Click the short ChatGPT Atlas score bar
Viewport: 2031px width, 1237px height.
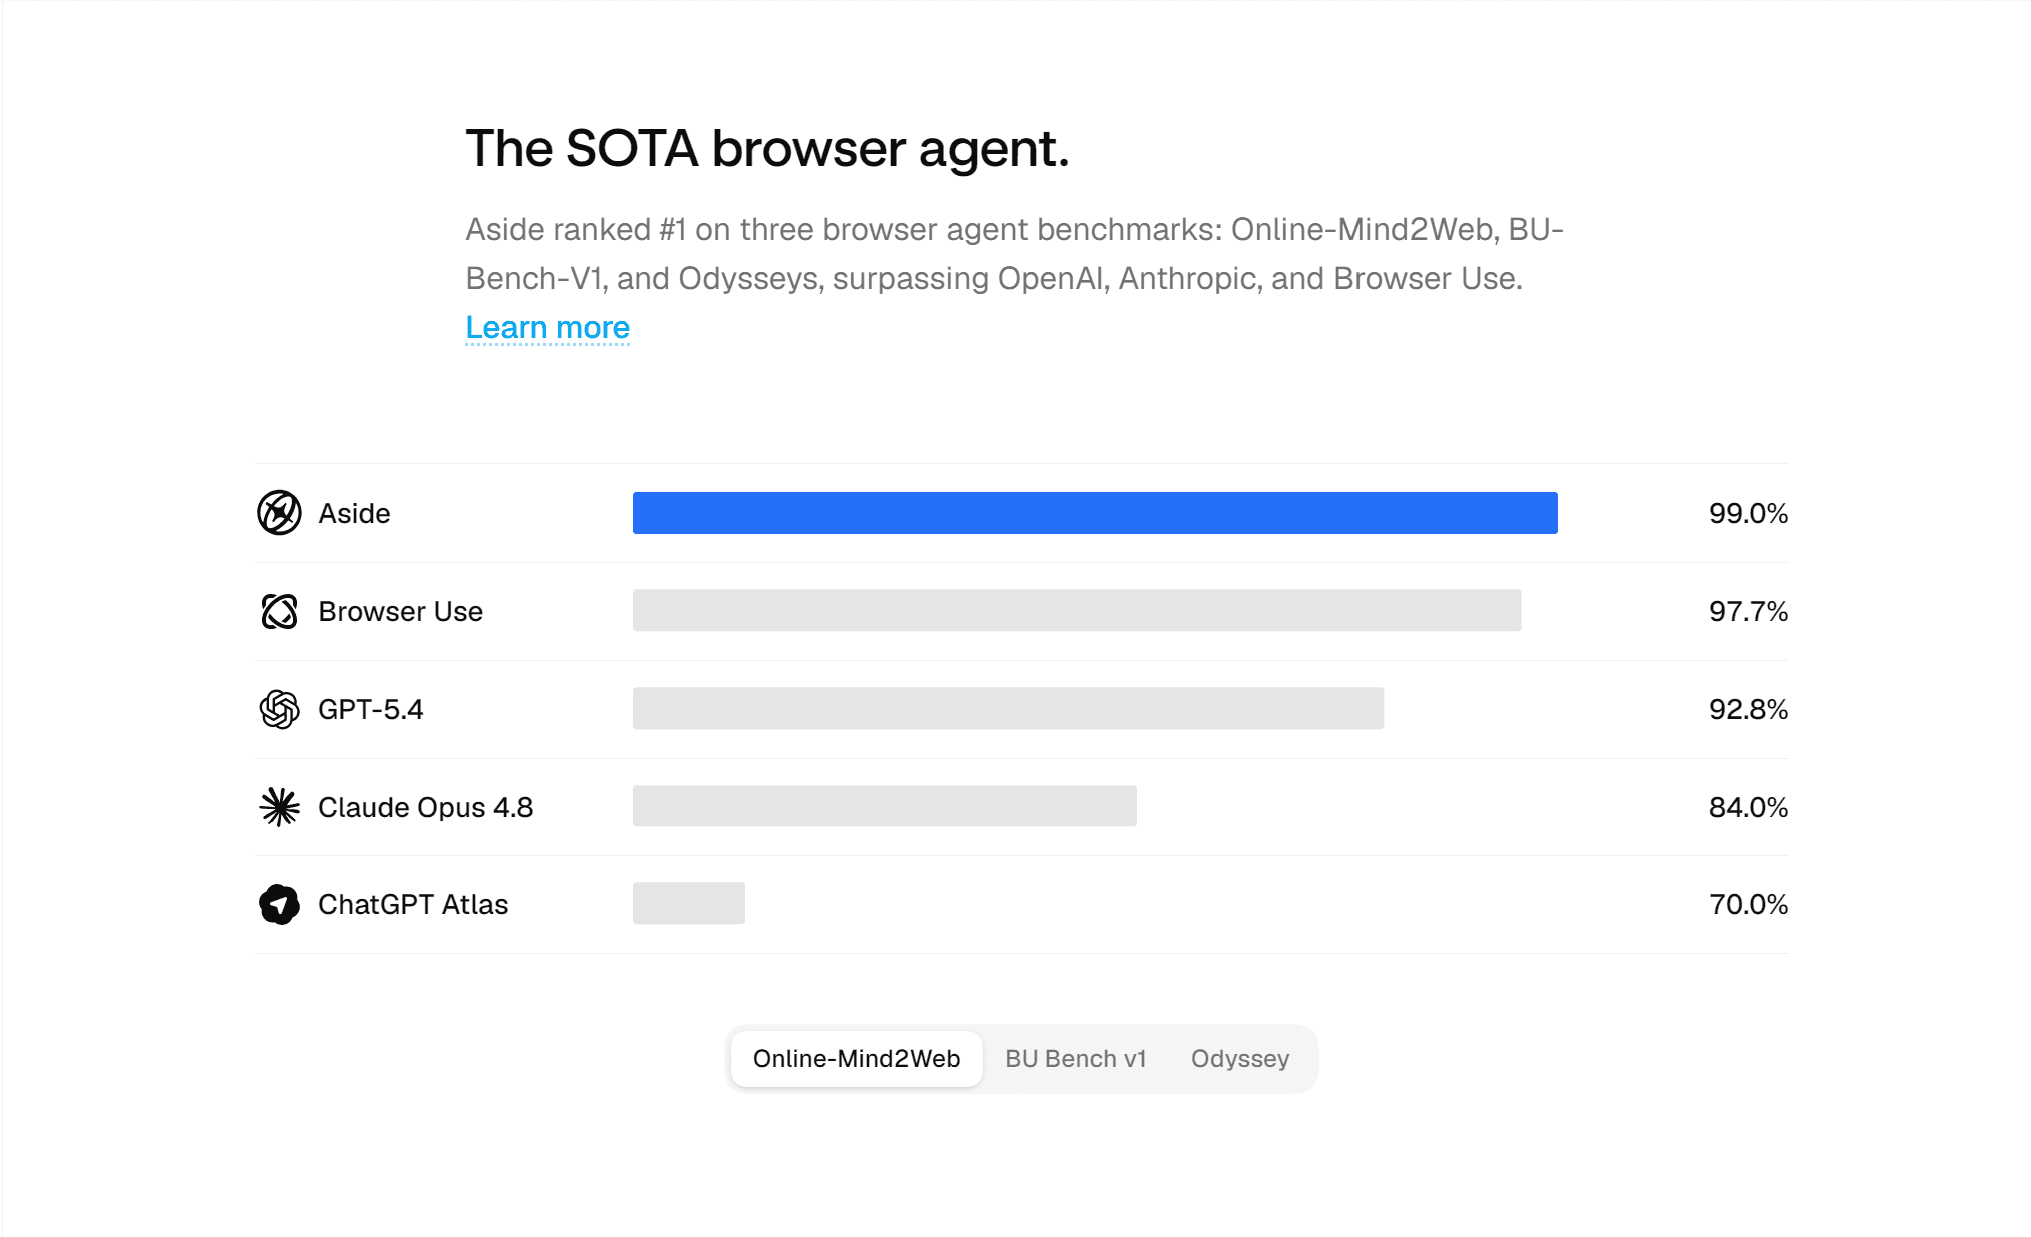click(689, 903)
